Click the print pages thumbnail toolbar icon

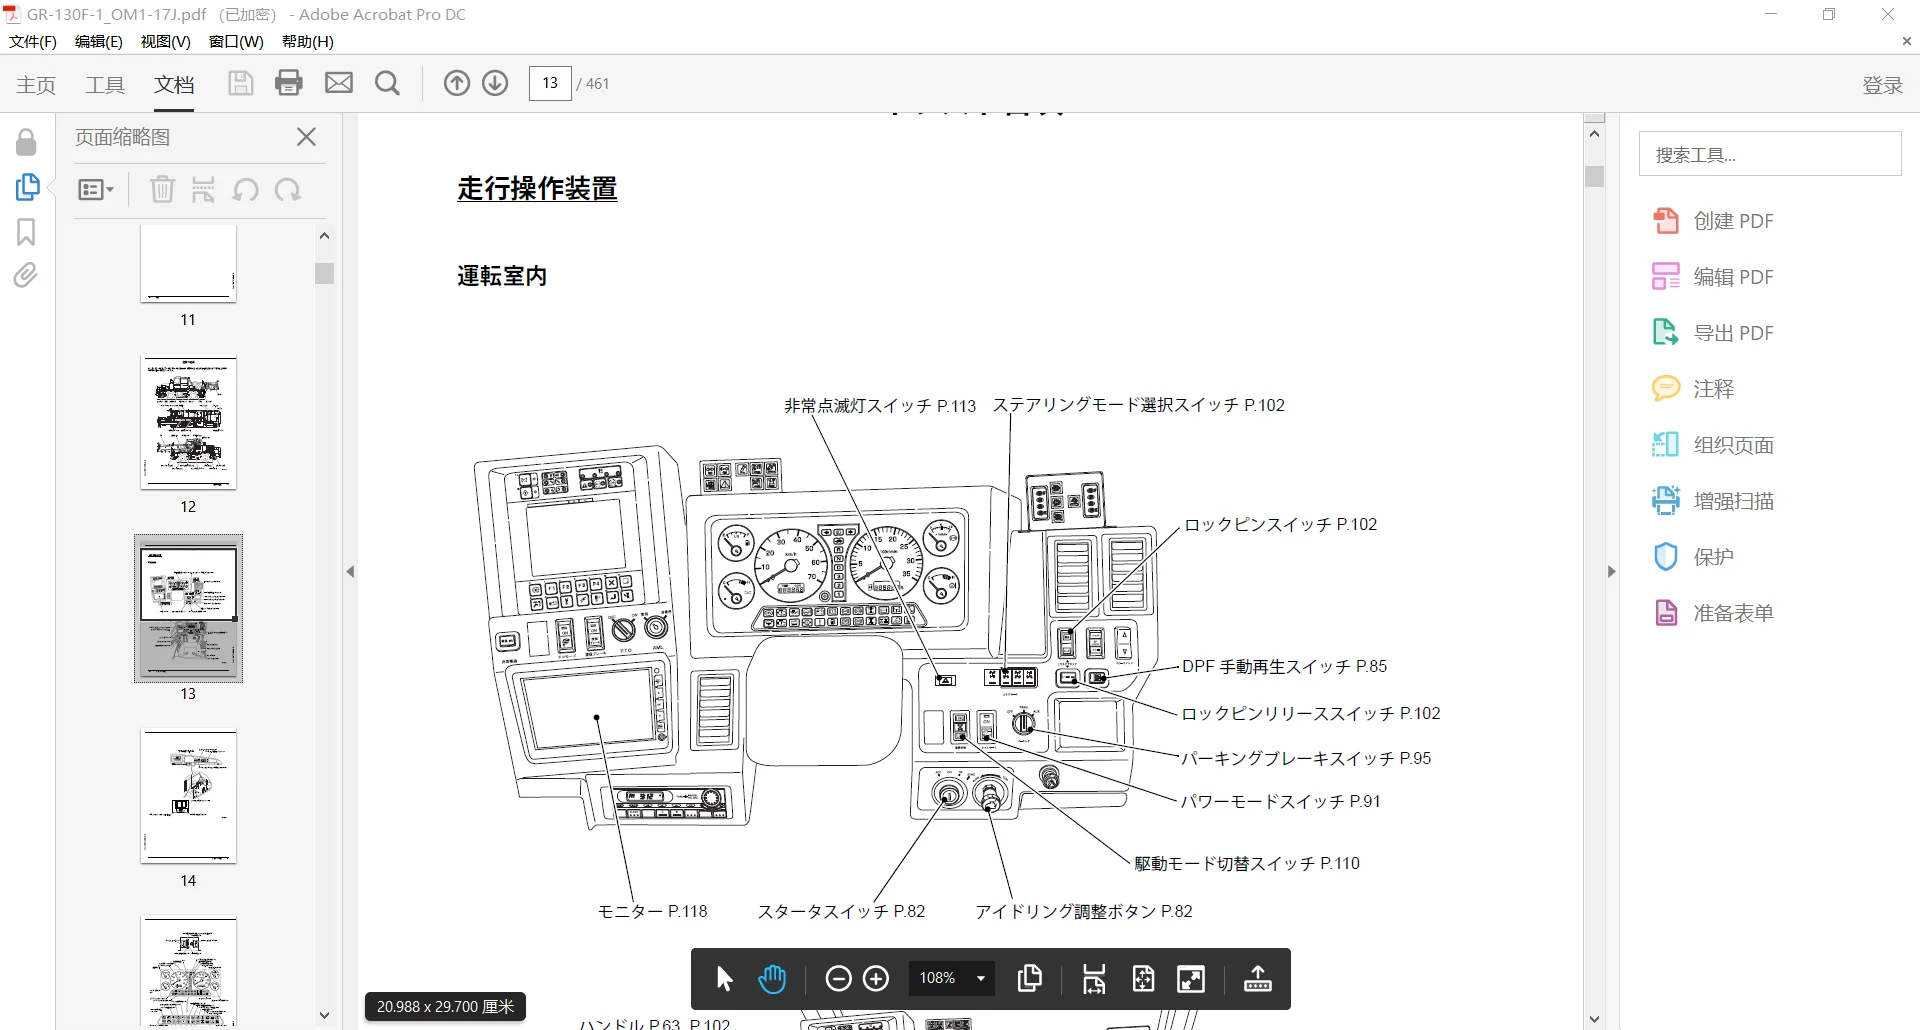coord(204,189)
